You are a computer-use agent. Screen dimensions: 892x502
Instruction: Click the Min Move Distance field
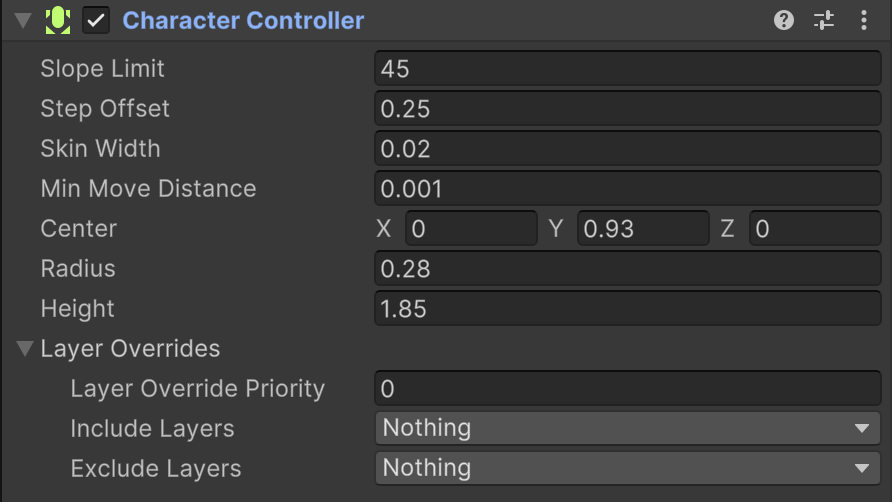click(627, 188)
